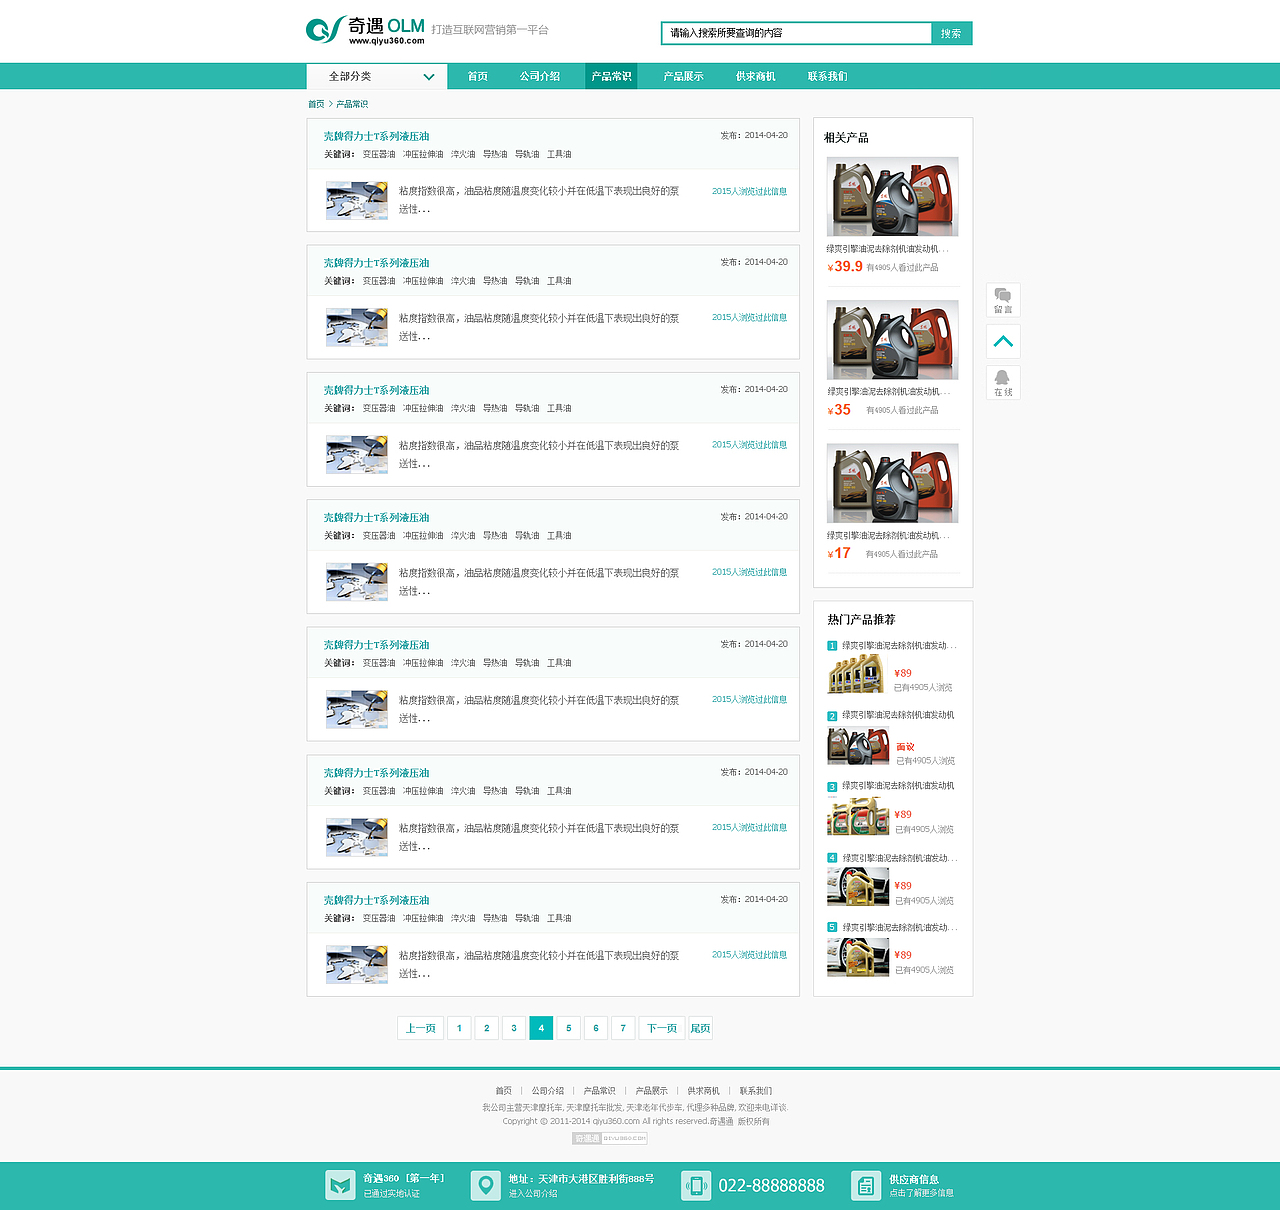Go to page 7 in pagination
The height and width of the screenshot is (1210, 1280).
coord(623,1028)
